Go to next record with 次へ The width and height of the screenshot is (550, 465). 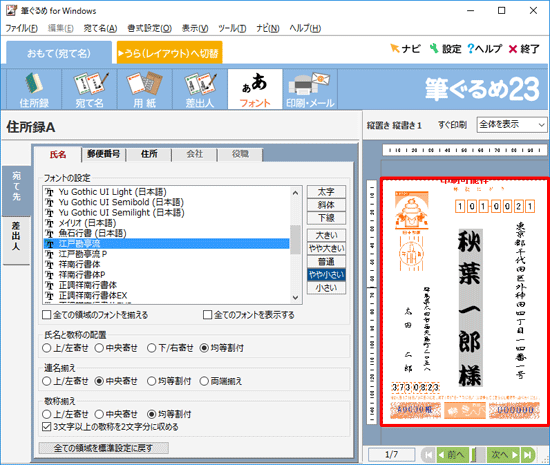pos(504,455)
